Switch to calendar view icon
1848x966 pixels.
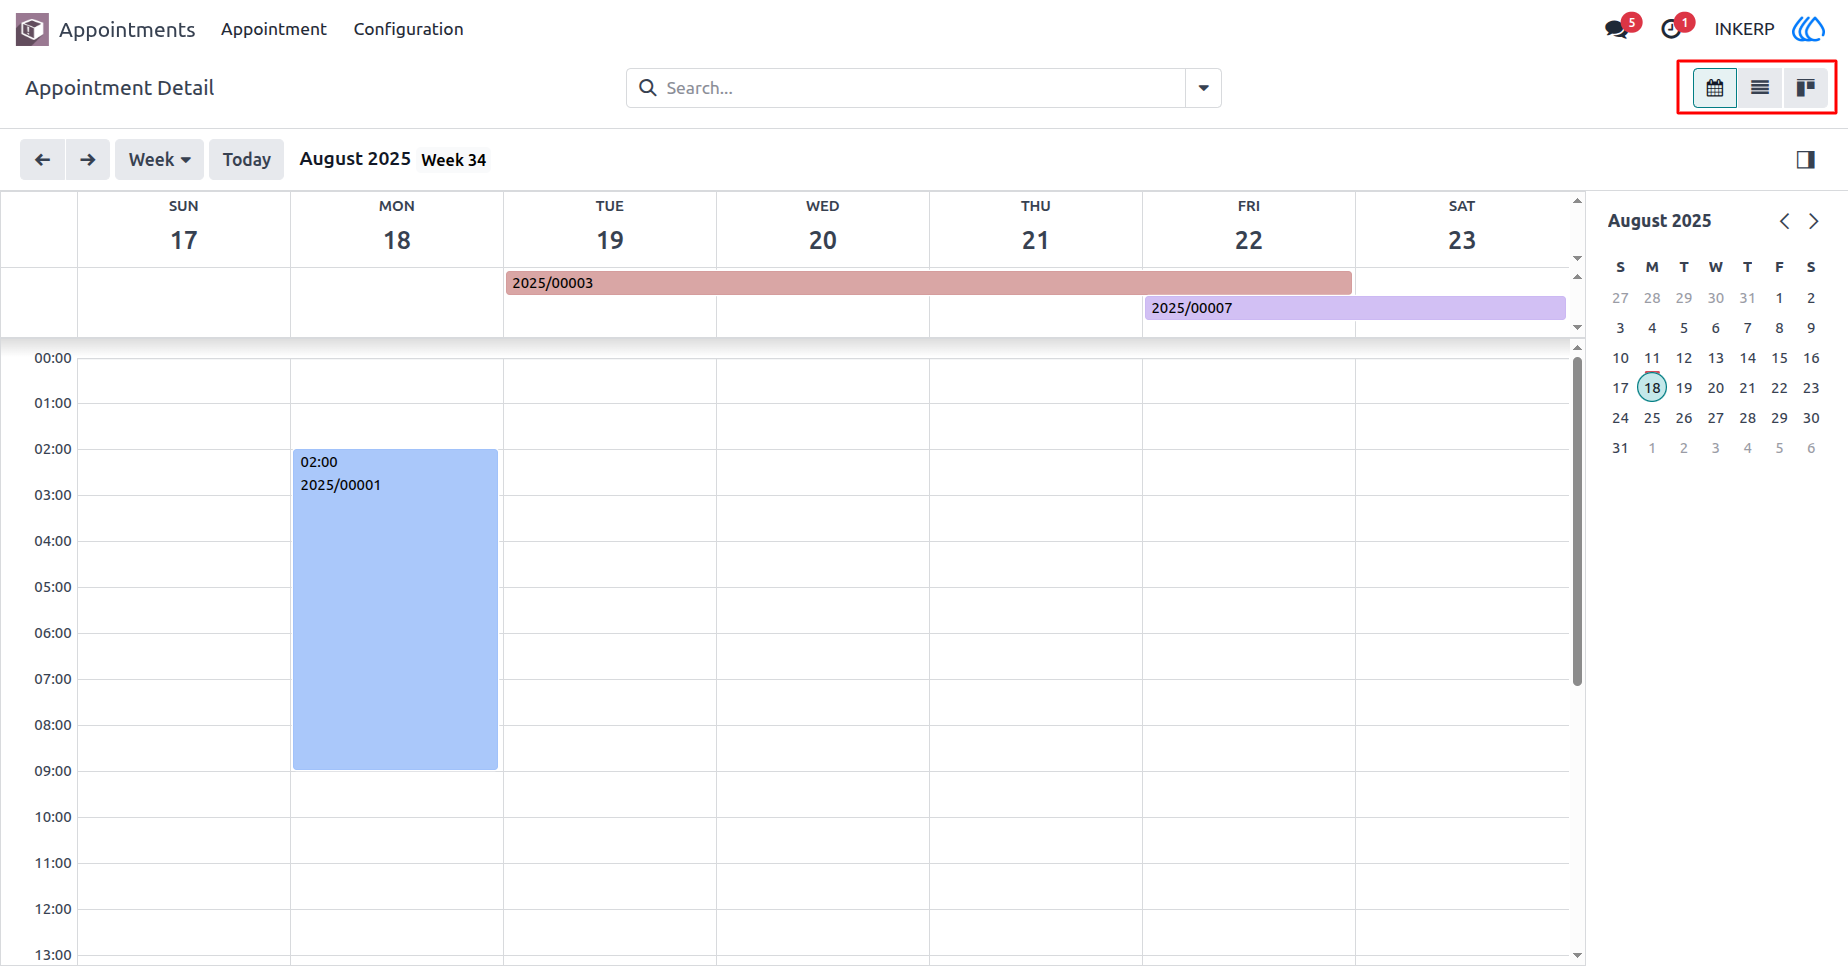tap(1714, 88)
